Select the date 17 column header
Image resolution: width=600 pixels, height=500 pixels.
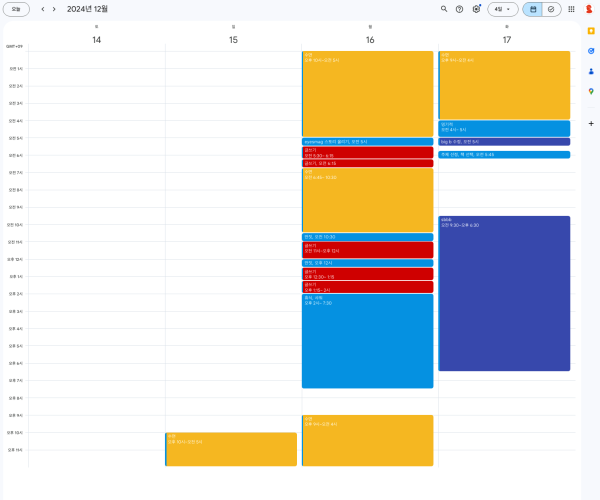tap(507, 40)
